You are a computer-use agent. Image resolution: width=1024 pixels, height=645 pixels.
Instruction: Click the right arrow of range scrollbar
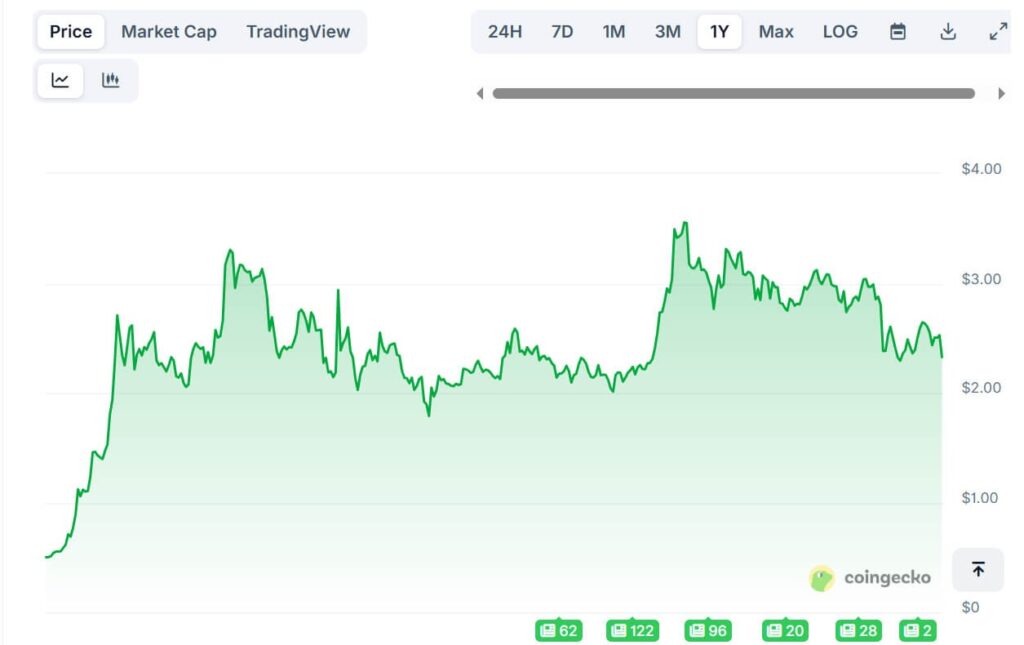click(1001, 94)
